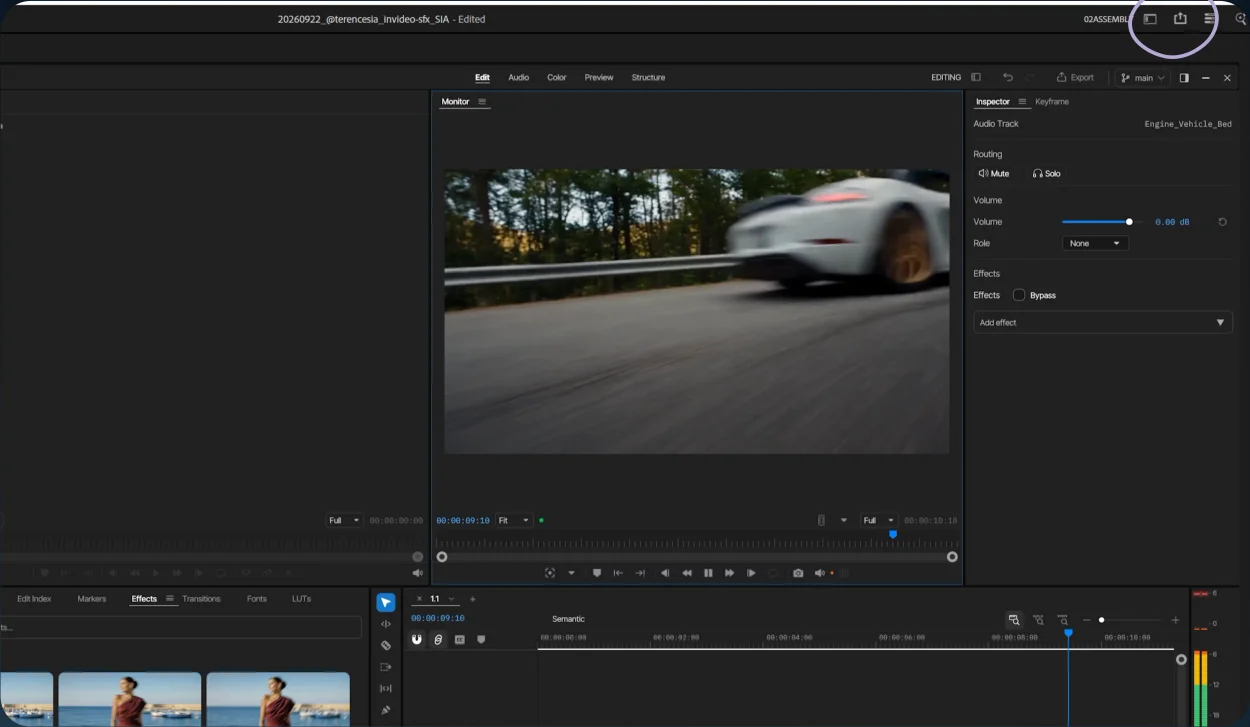Toggle timeline snapping magnet
This screenshot has height=727, width=1250.
point(417,639)
